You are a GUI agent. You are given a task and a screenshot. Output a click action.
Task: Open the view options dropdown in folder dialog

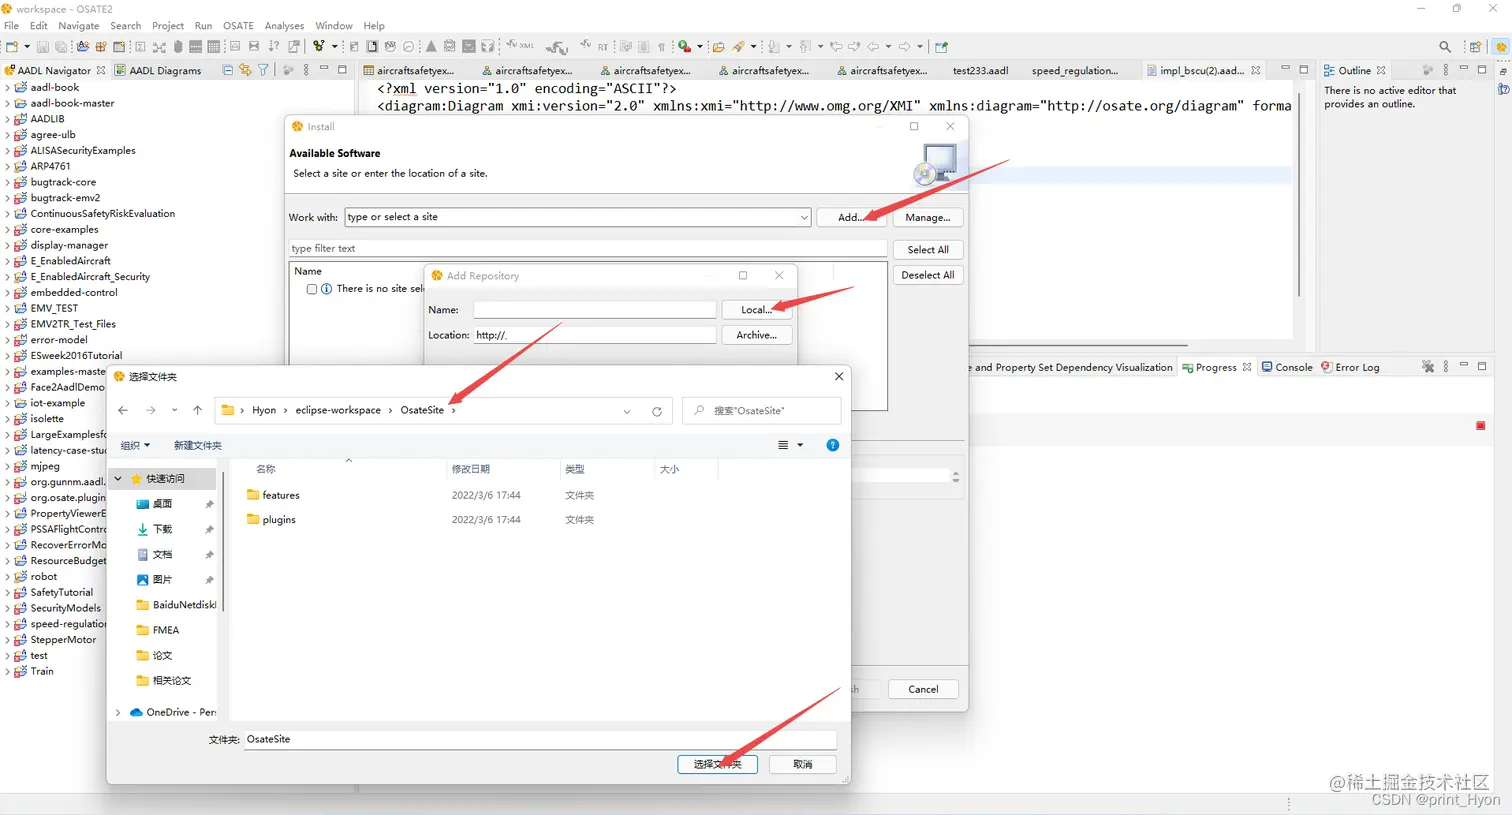pyautogui.click(x=800, y=445)
